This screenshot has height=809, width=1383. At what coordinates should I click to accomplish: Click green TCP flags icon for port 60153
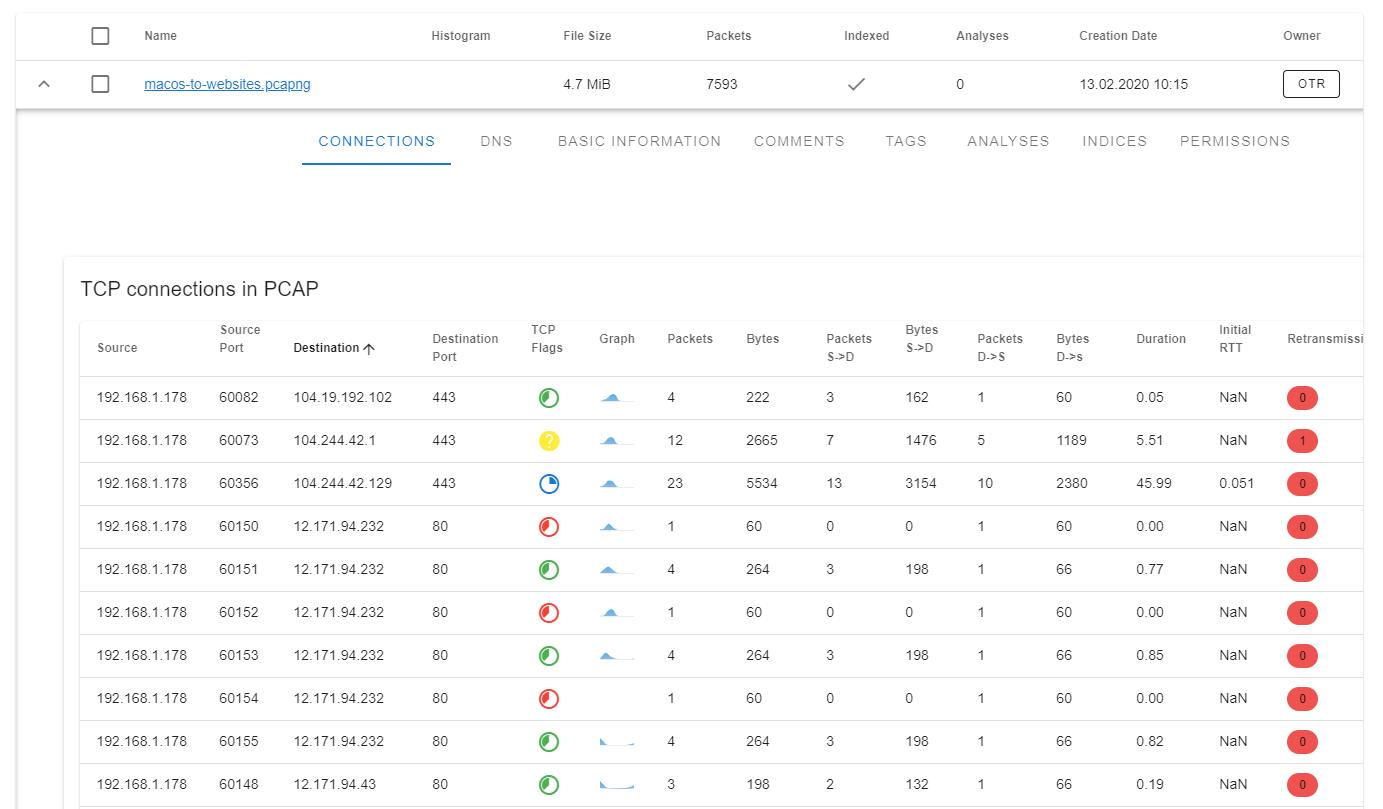click(548, 656)
